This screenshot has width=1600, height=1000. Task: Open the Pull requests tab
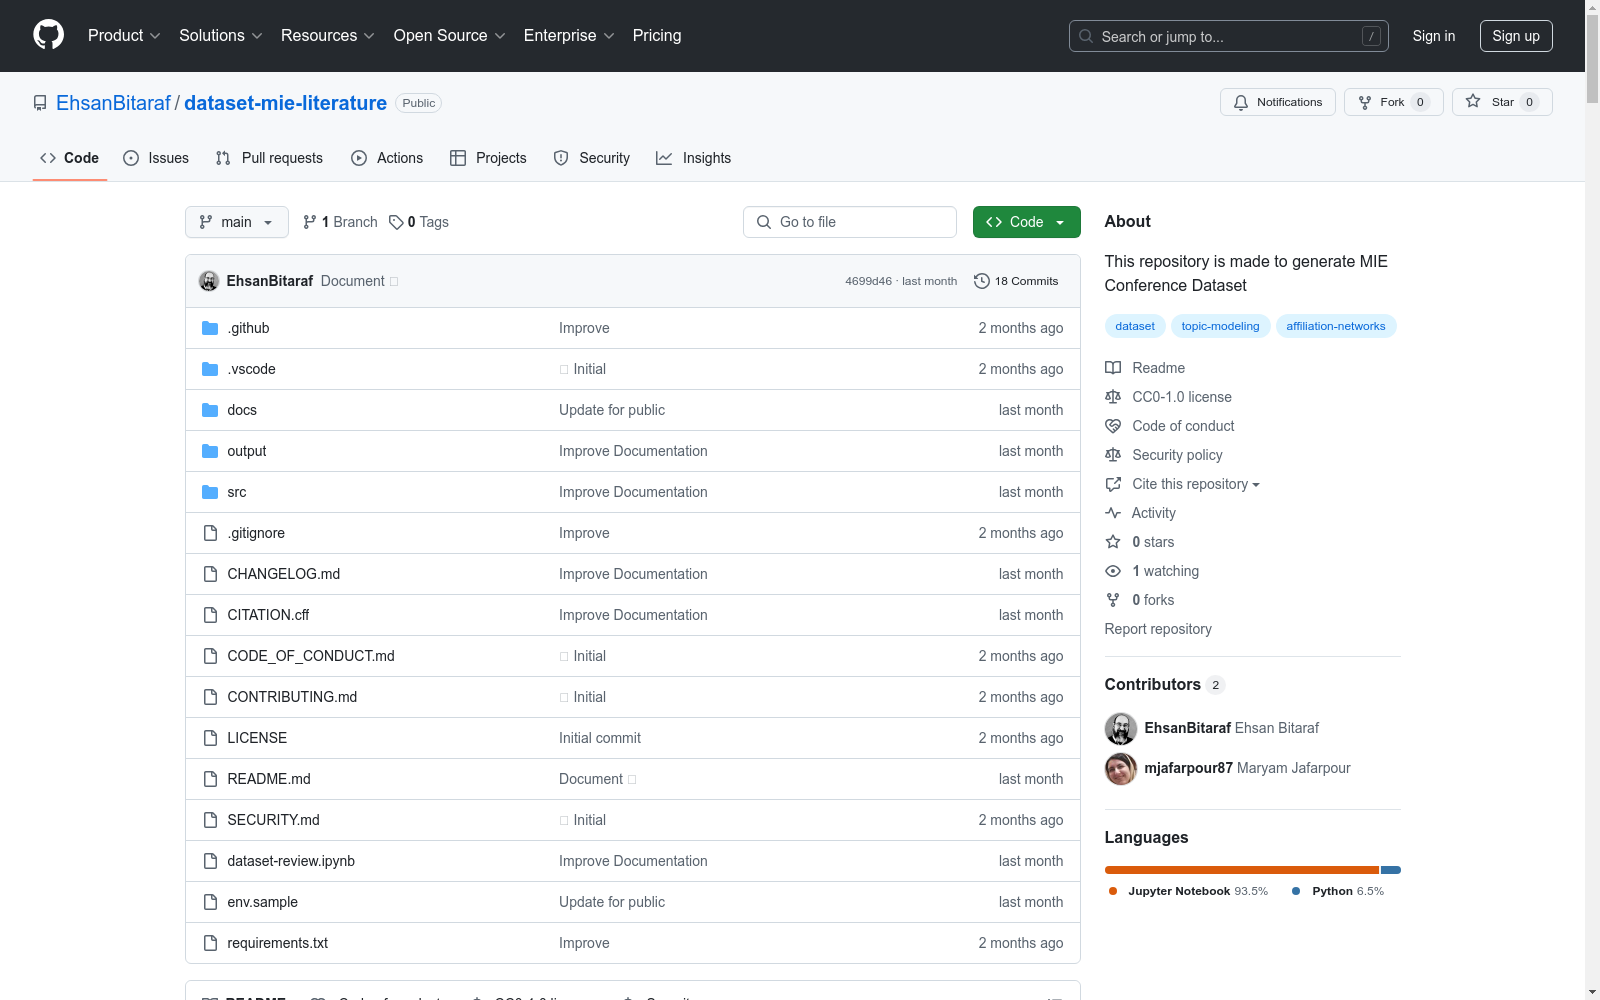tap(269, 158)
